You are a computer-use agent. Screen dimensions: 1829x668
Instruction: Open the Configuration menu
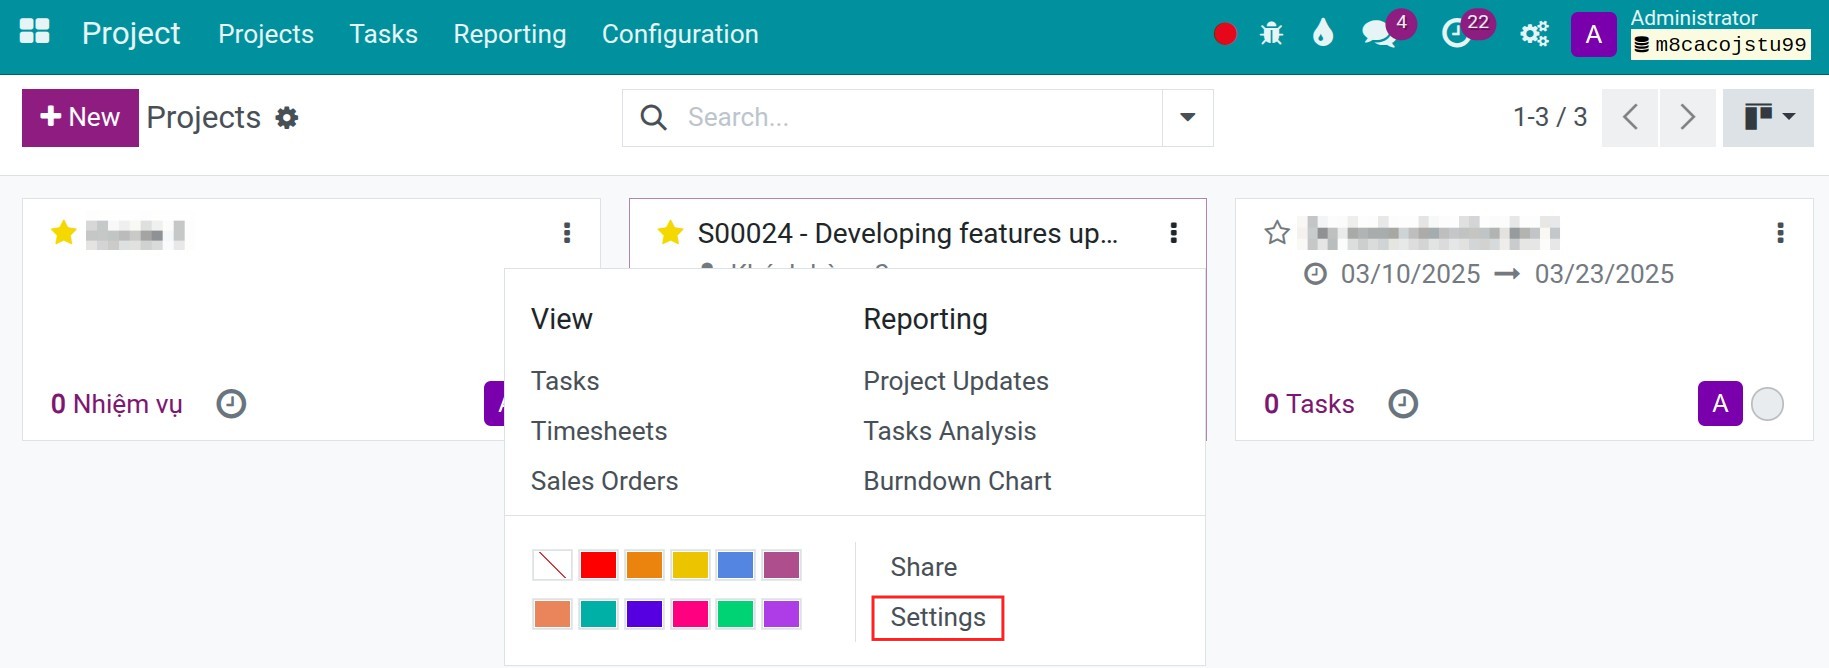(680, 34)
